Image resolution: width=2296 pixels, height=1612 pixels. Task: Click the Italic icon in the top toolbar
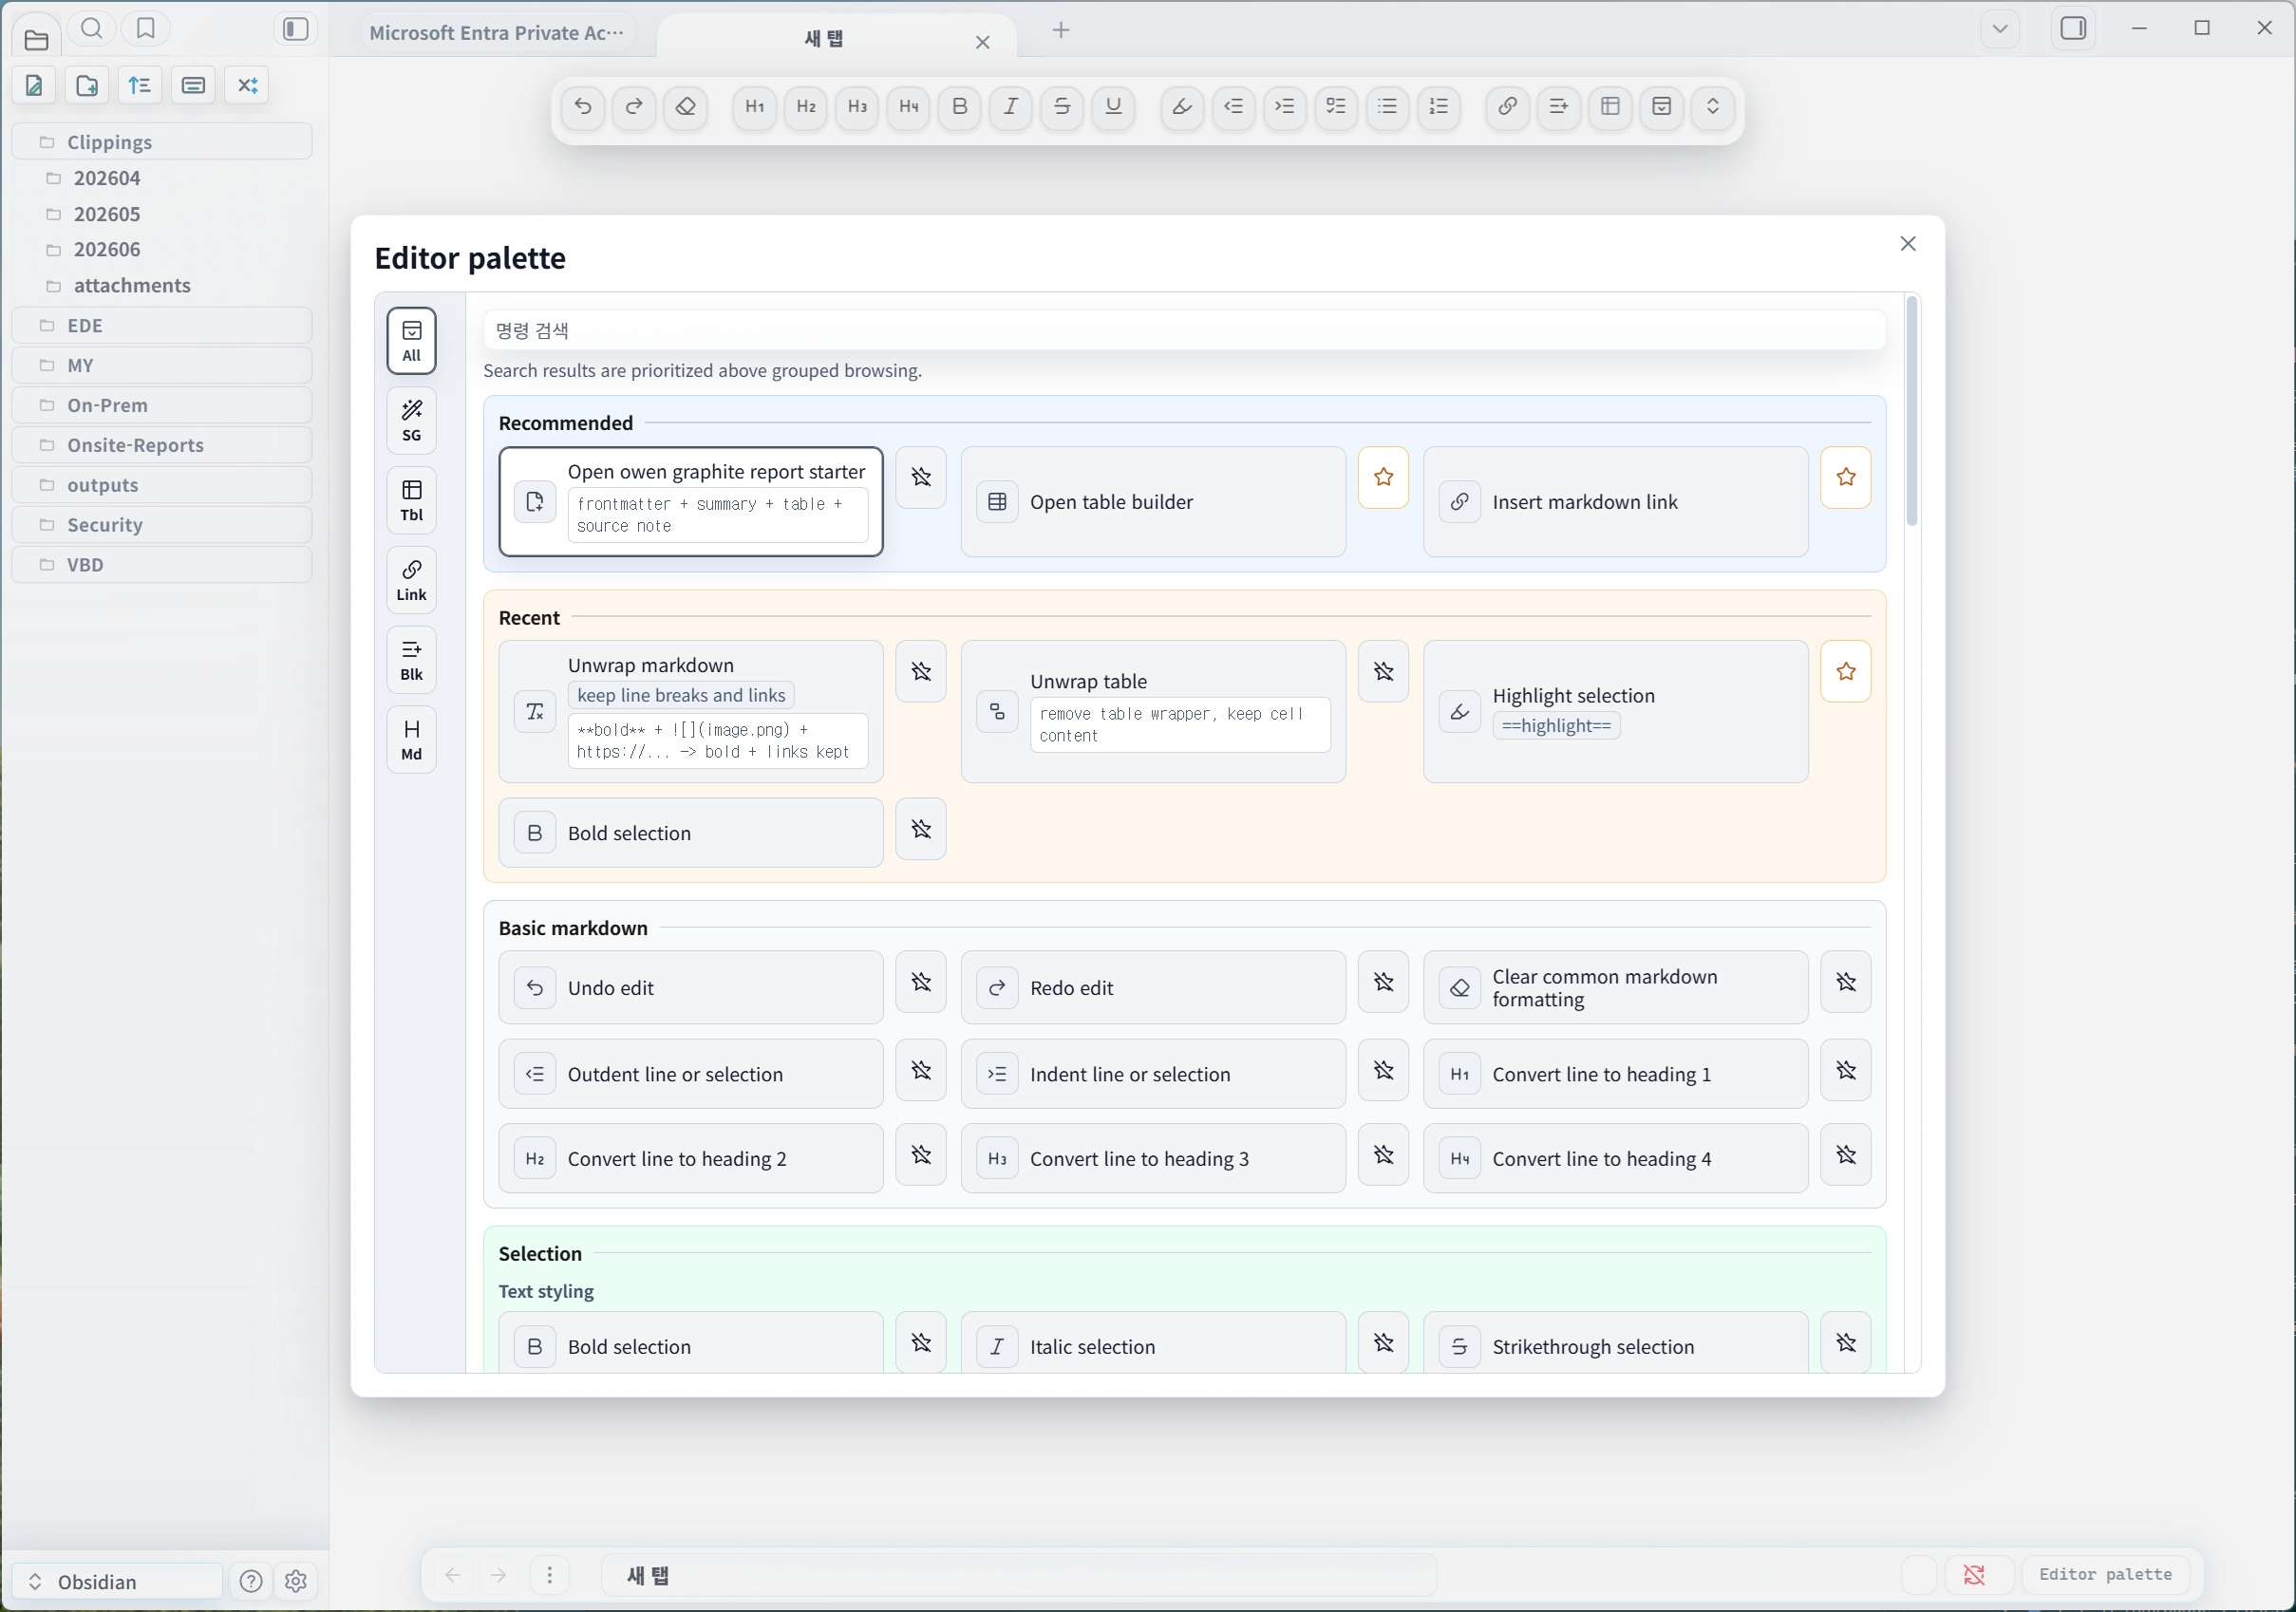tap(1011, 106)
